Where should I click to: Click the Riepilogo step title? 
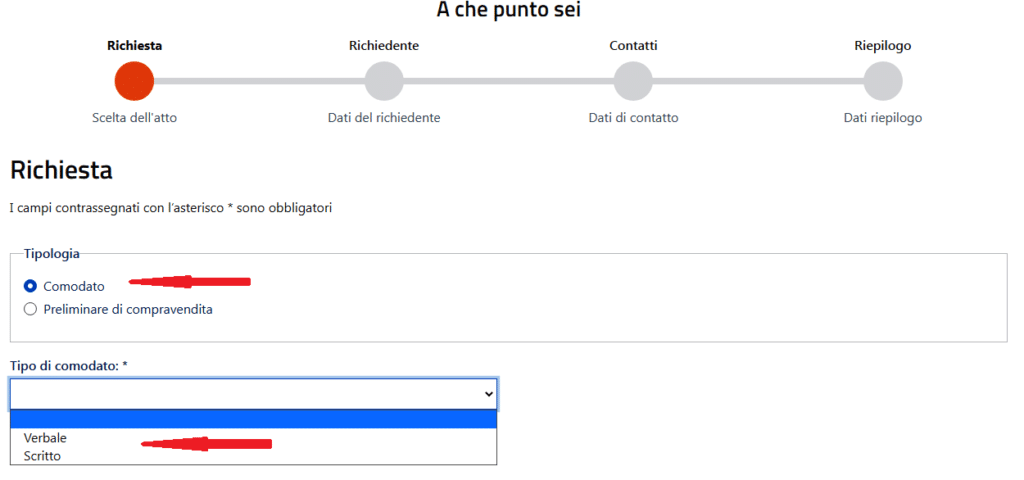883,45
